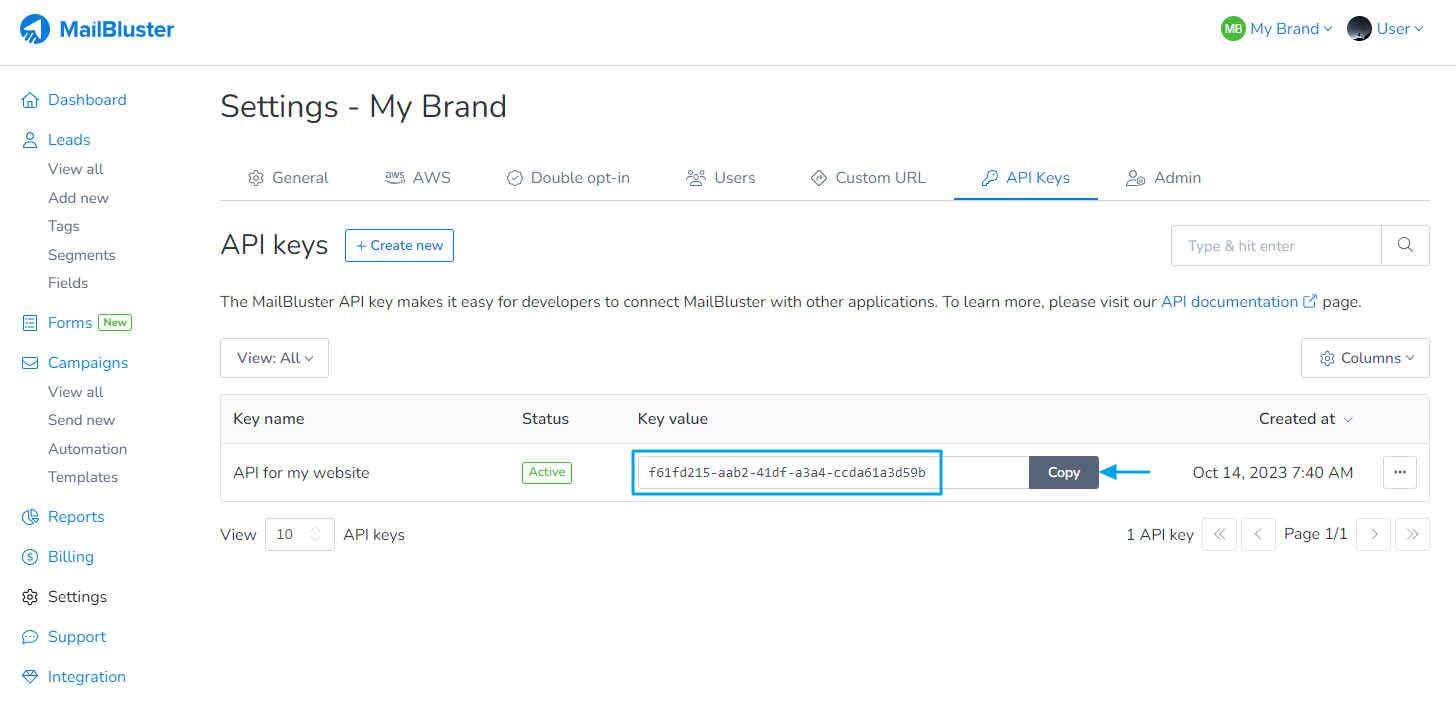
Task: Switch to the Admin tab
Action: pos(1164,178)
